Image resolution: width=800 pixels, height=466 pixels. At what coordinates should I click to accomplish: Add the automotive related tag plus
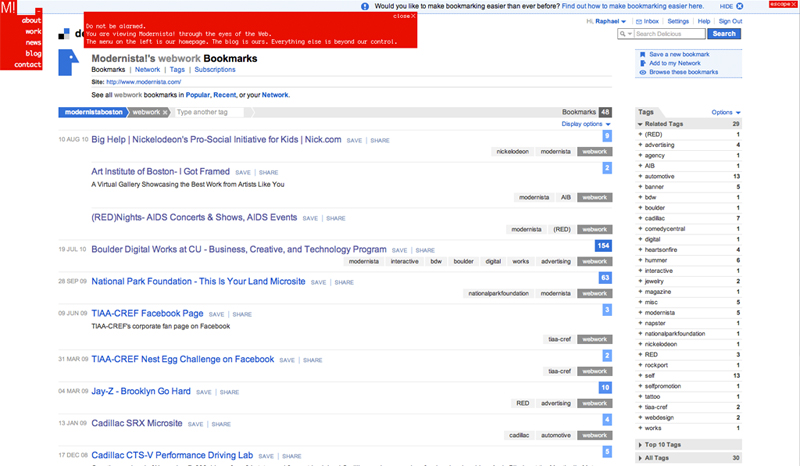click(640, 176)
